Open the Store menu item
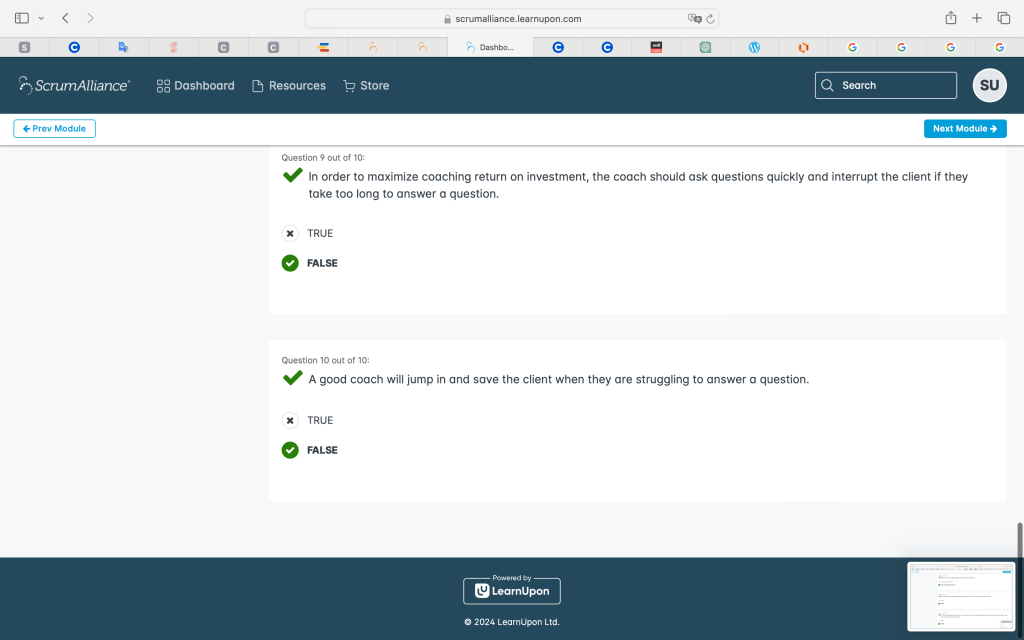The image size is (1024, 640). tap(366, 86)
